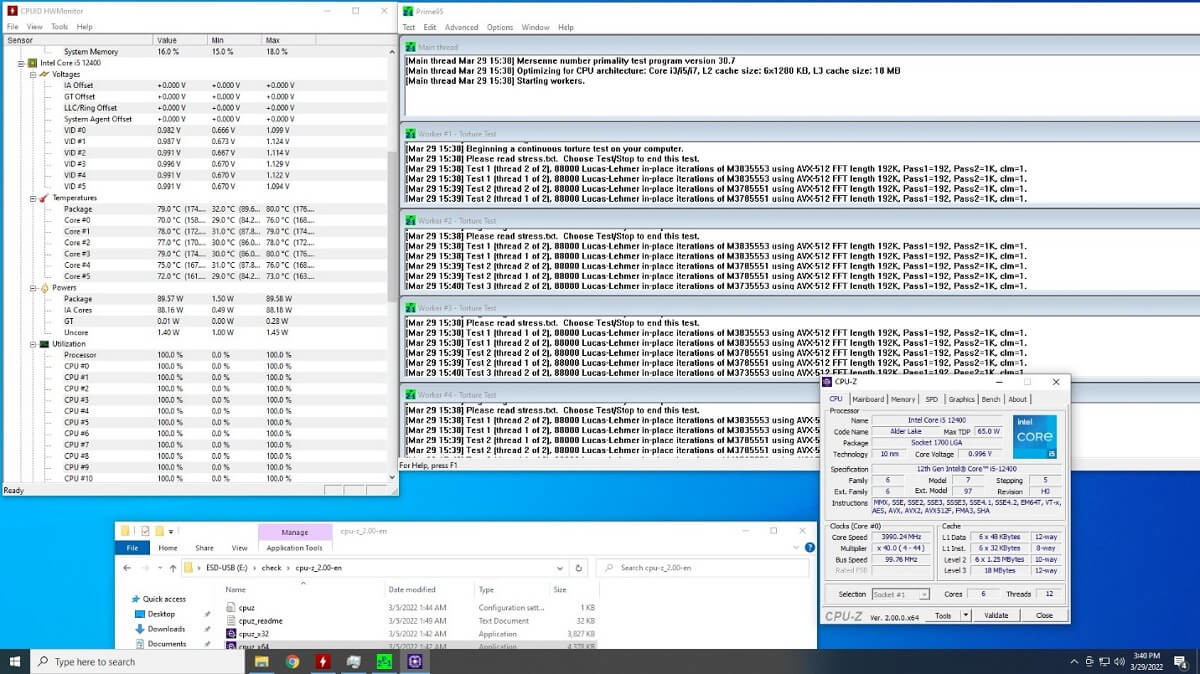
Task: Click the up-arrow navigation icon in Explorer
Action: click(x=168, y=568)
